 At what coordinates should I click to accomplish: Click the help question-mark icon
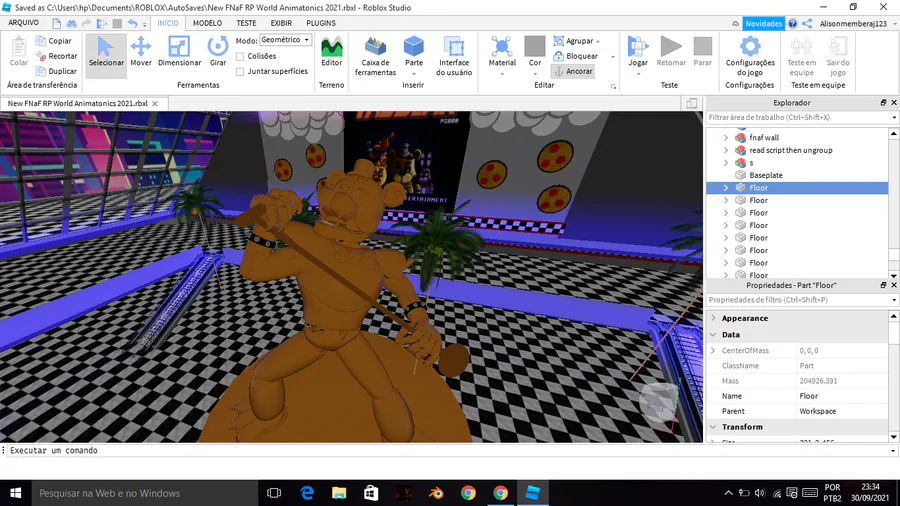coord(792,24)
